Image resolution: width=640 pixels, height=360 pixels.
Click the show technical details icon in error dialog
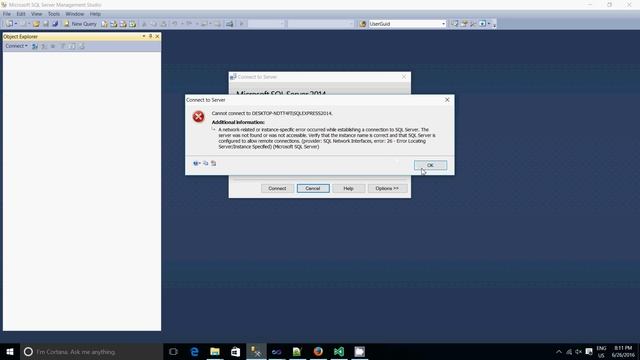click(213, 163)
